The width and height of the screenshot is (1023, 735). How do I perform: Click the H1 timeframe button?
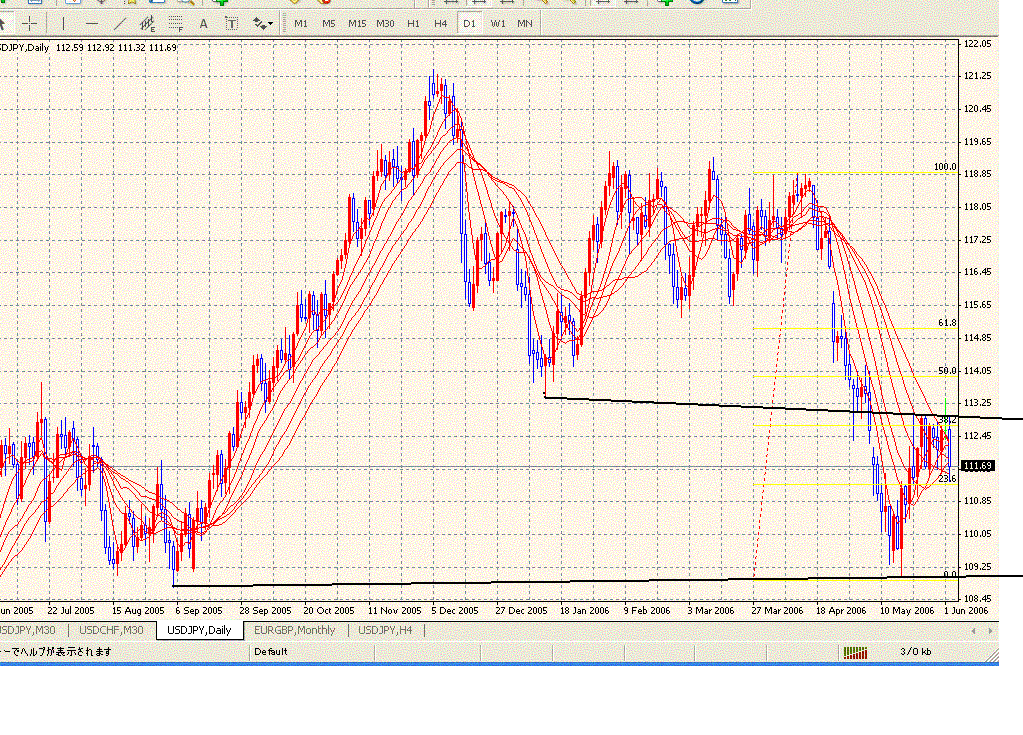(x=413, y=23)
